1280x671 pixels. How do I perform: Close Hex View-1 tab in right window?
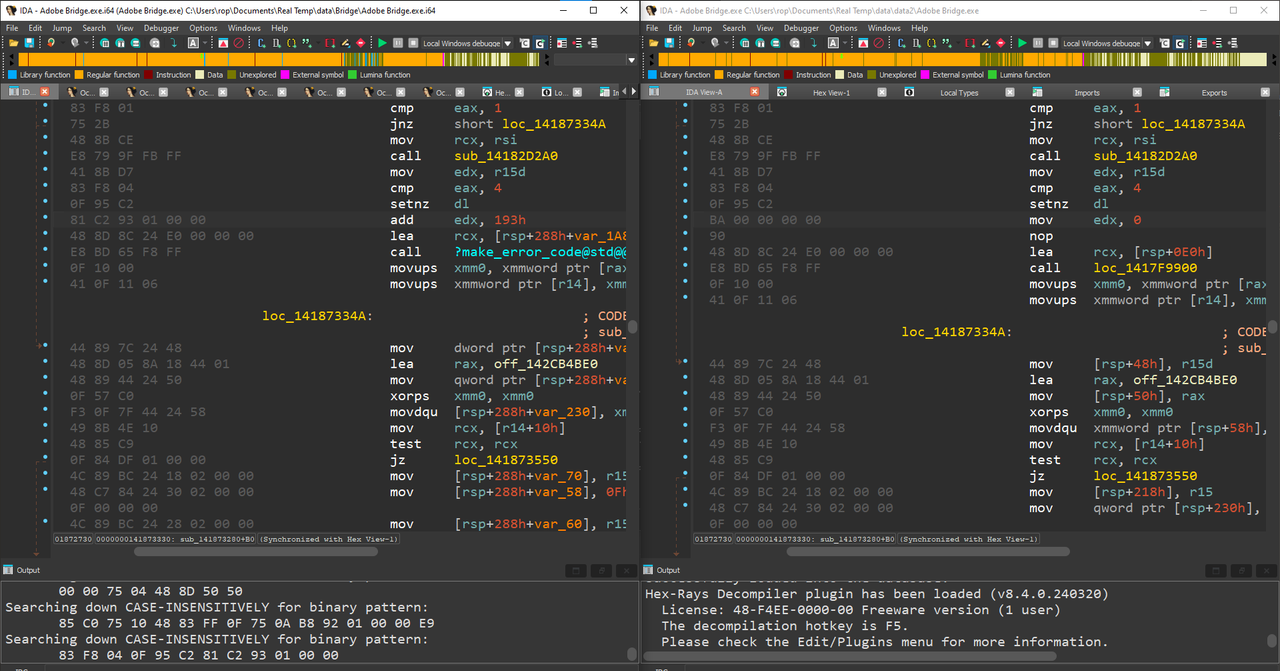coord(882,92)
